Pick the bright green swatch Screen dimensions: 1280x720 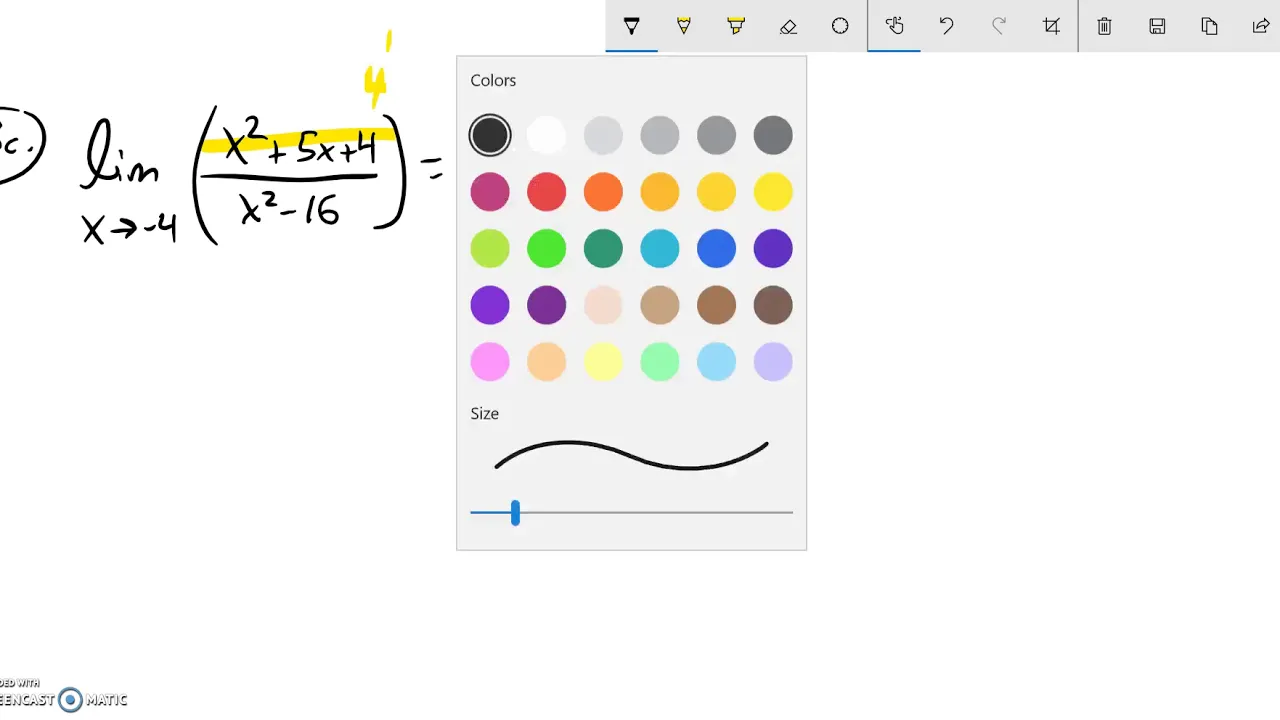[x=546, y=248]
